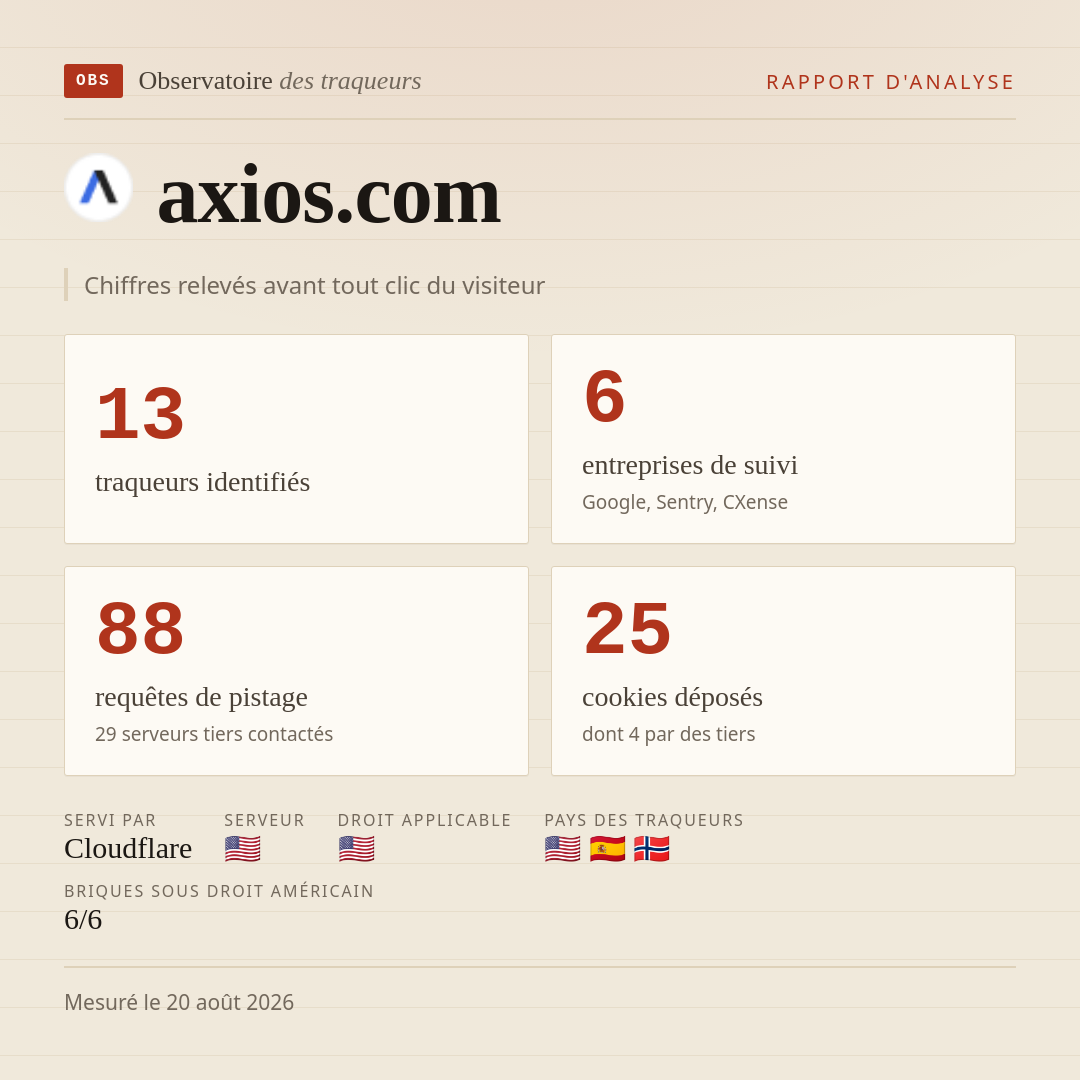Screen dimensions: 1080x1080
Task: Click the Briques sous droit américain label
Action: coord(219,891)
